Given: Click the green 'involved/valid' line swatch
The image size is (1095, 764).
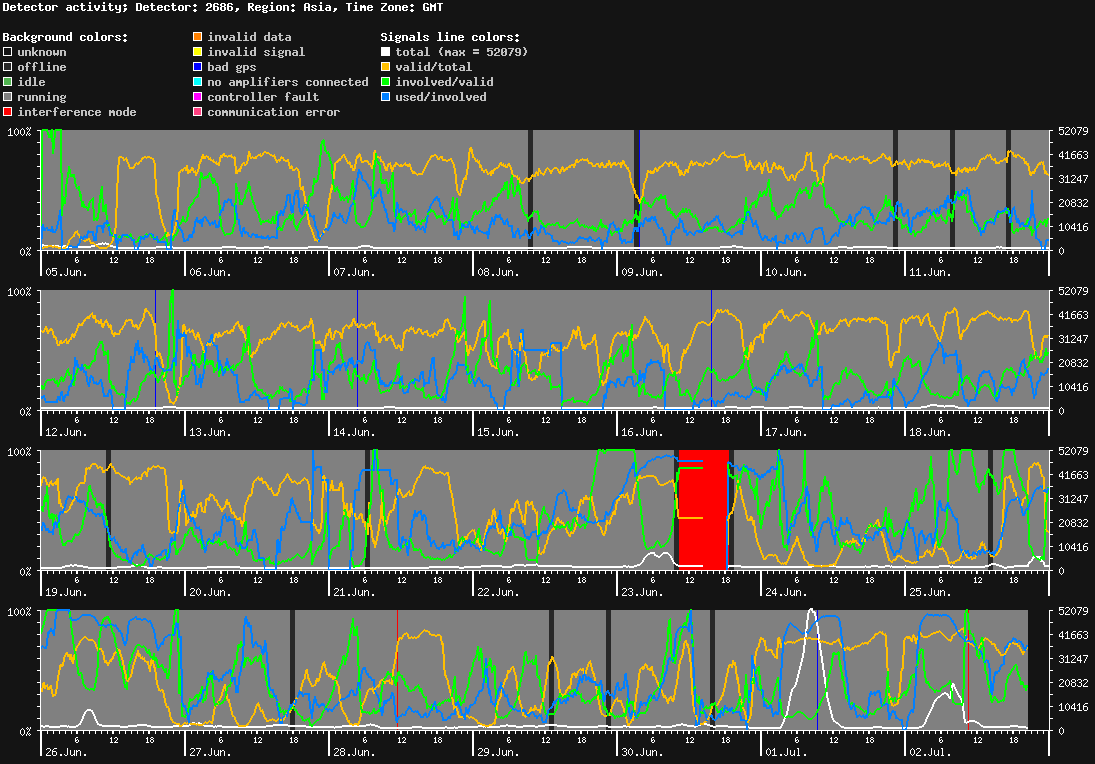Looking at the screenshot, I should [x=385, y=82].
